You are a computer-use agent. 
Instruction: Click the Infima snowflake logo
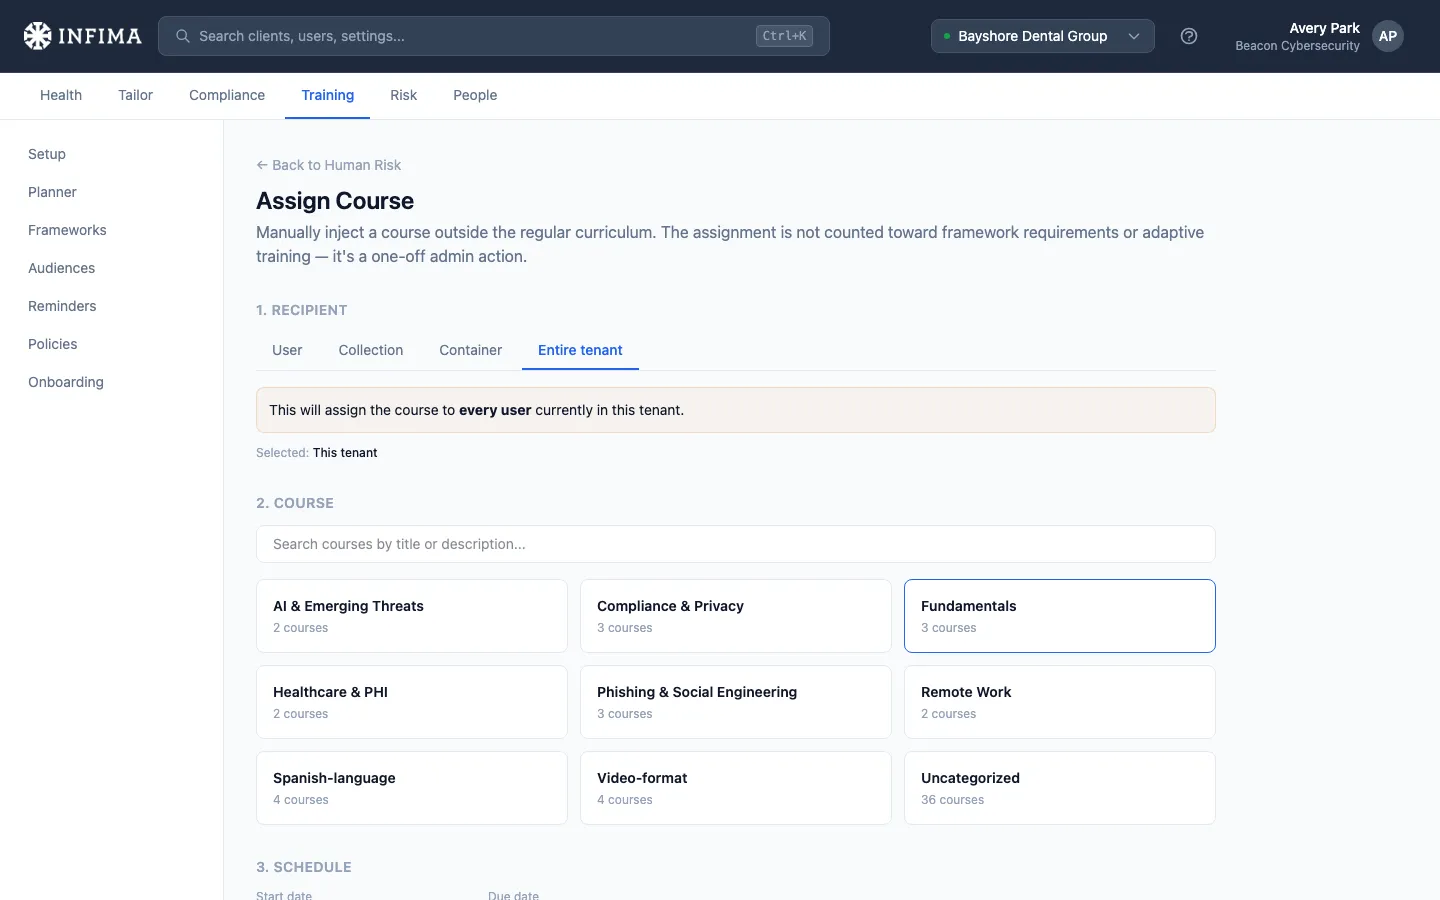pyautogui.click(x=37, y=36)
